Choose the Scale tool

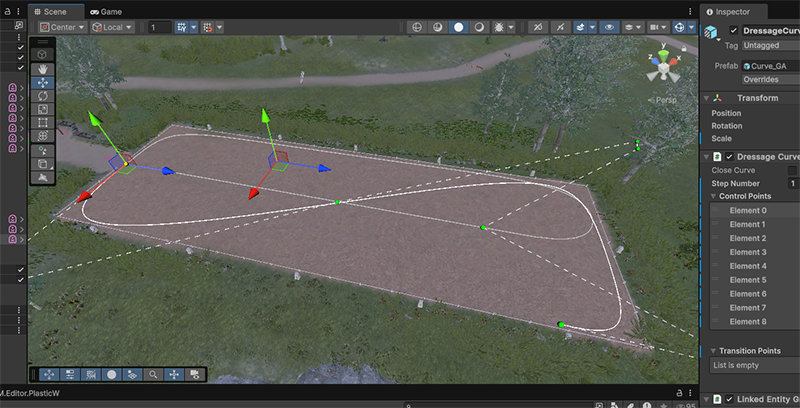click(42, 109)
